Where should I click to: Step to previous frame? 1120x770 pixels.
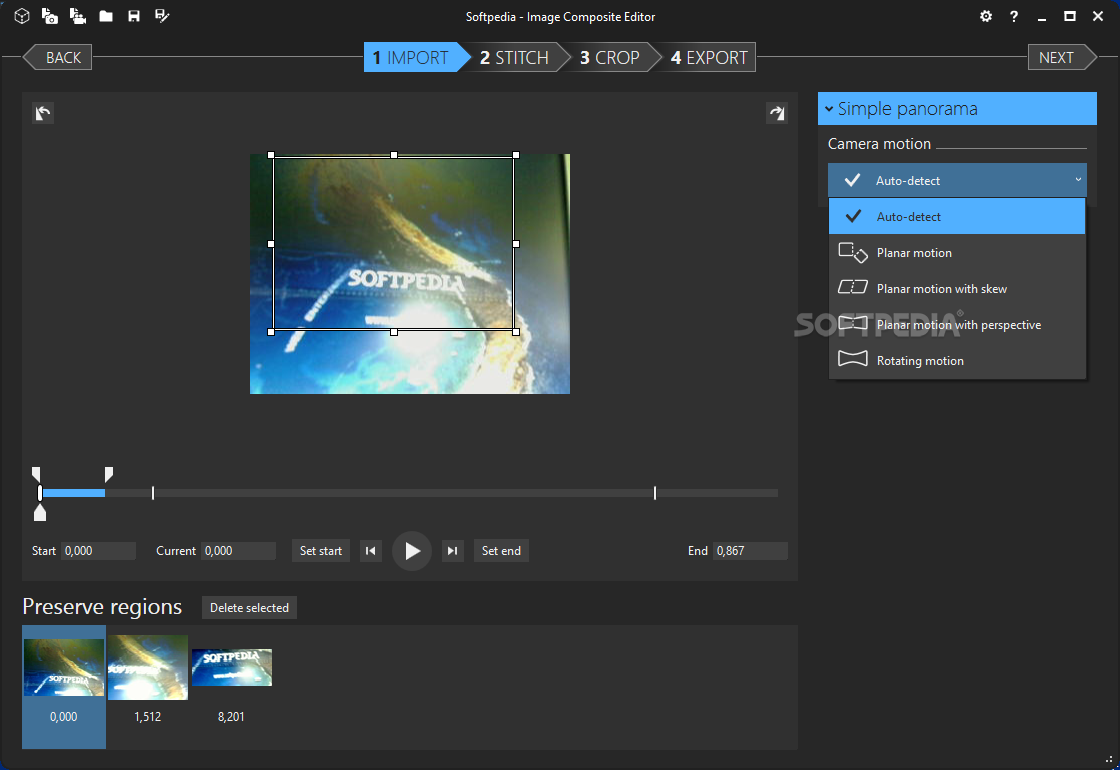point(371,551)
